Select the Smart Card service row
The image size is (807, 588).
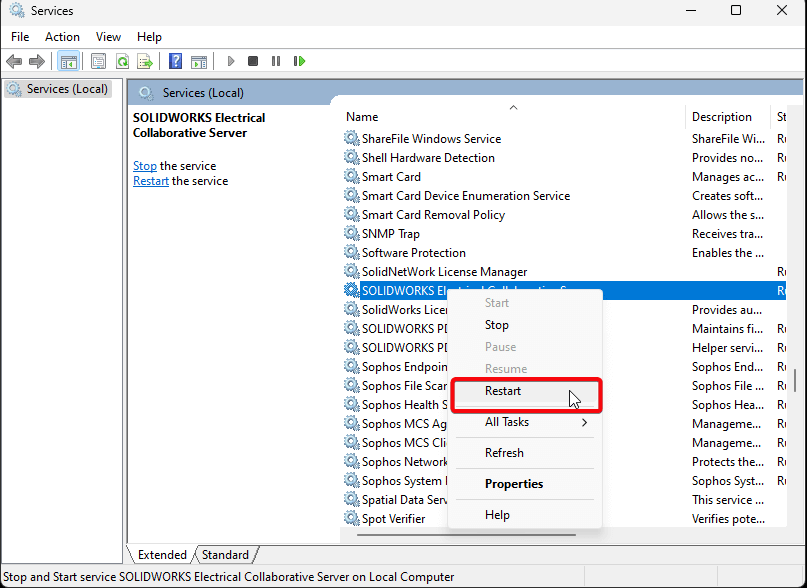(563, 177)
